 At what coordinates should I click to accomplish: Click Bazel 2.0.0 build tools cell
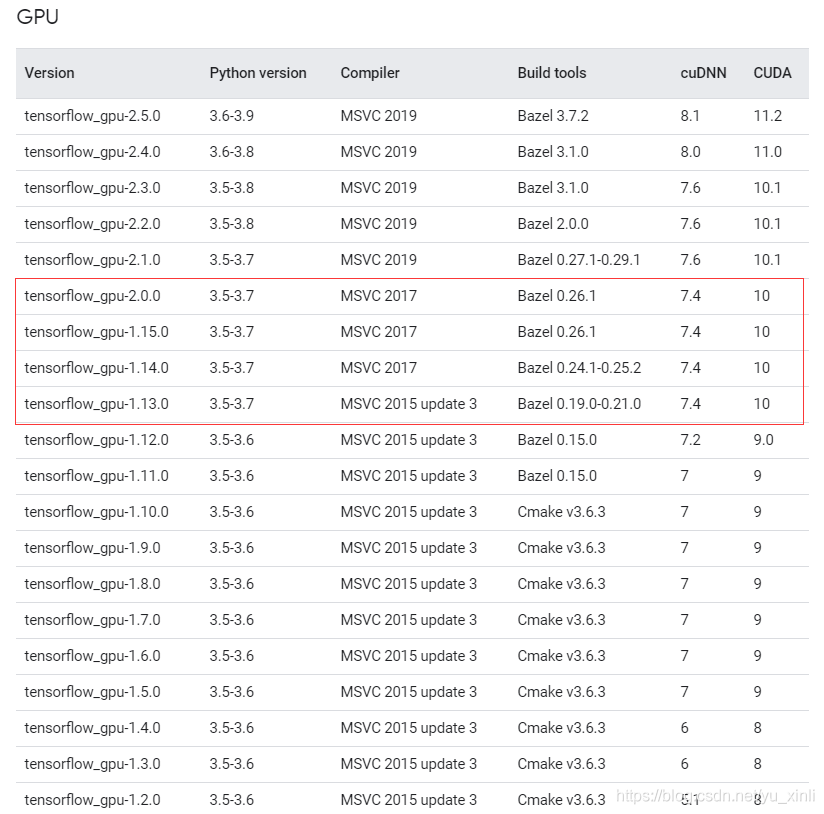pos(553,224)
